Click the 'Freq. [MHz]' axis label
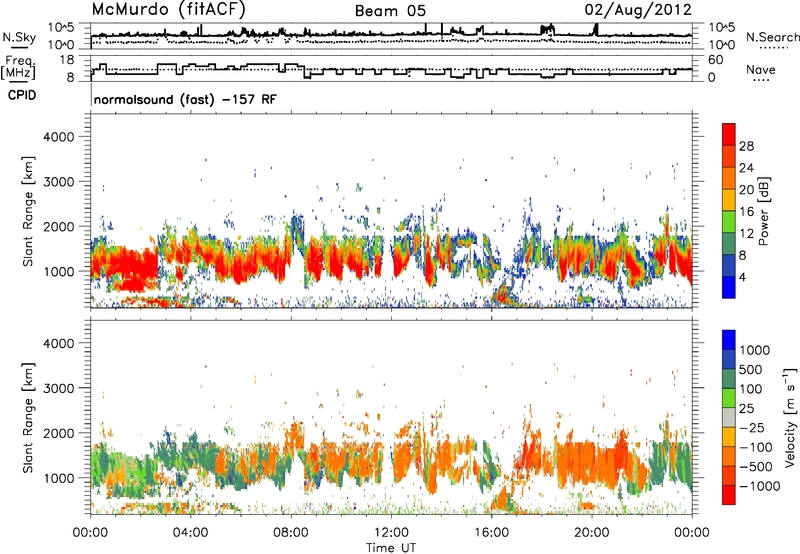Screen dimensions: 800x554 18,68
